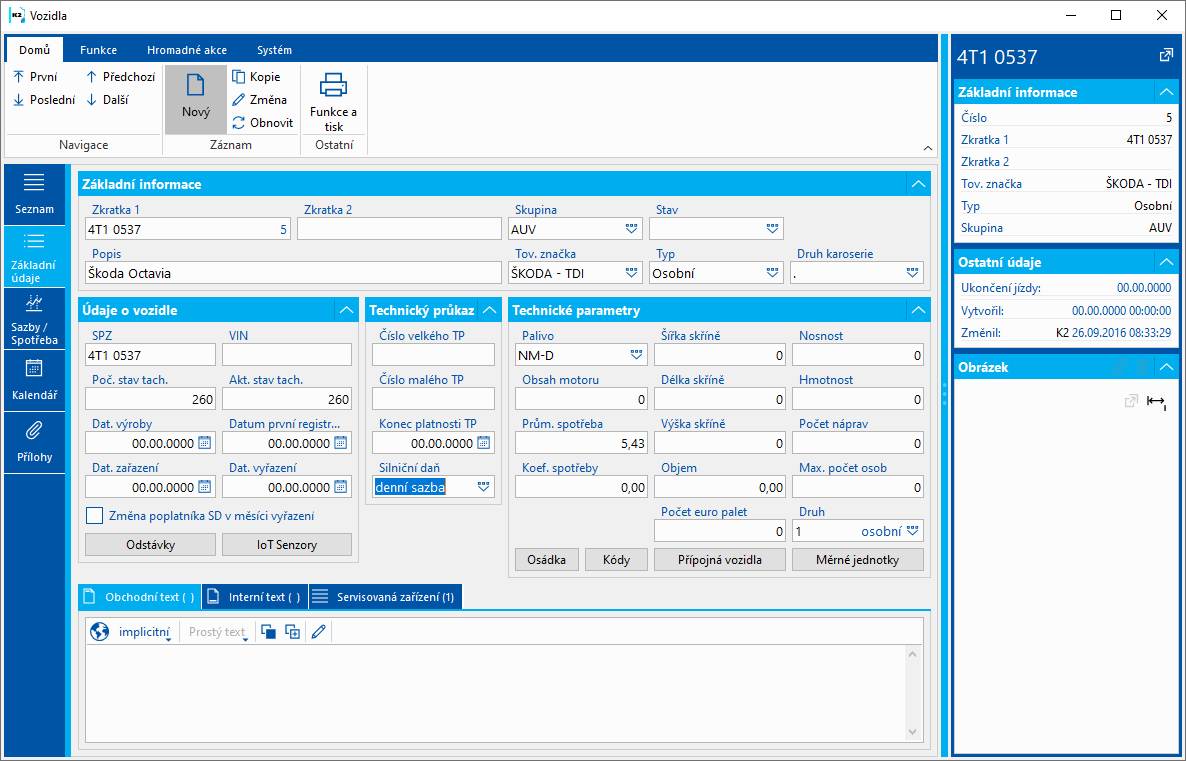Open the Silniční daň dropdown
Image resolution: width=1186 pixels, height=761 pixels.
pos(484,487)
